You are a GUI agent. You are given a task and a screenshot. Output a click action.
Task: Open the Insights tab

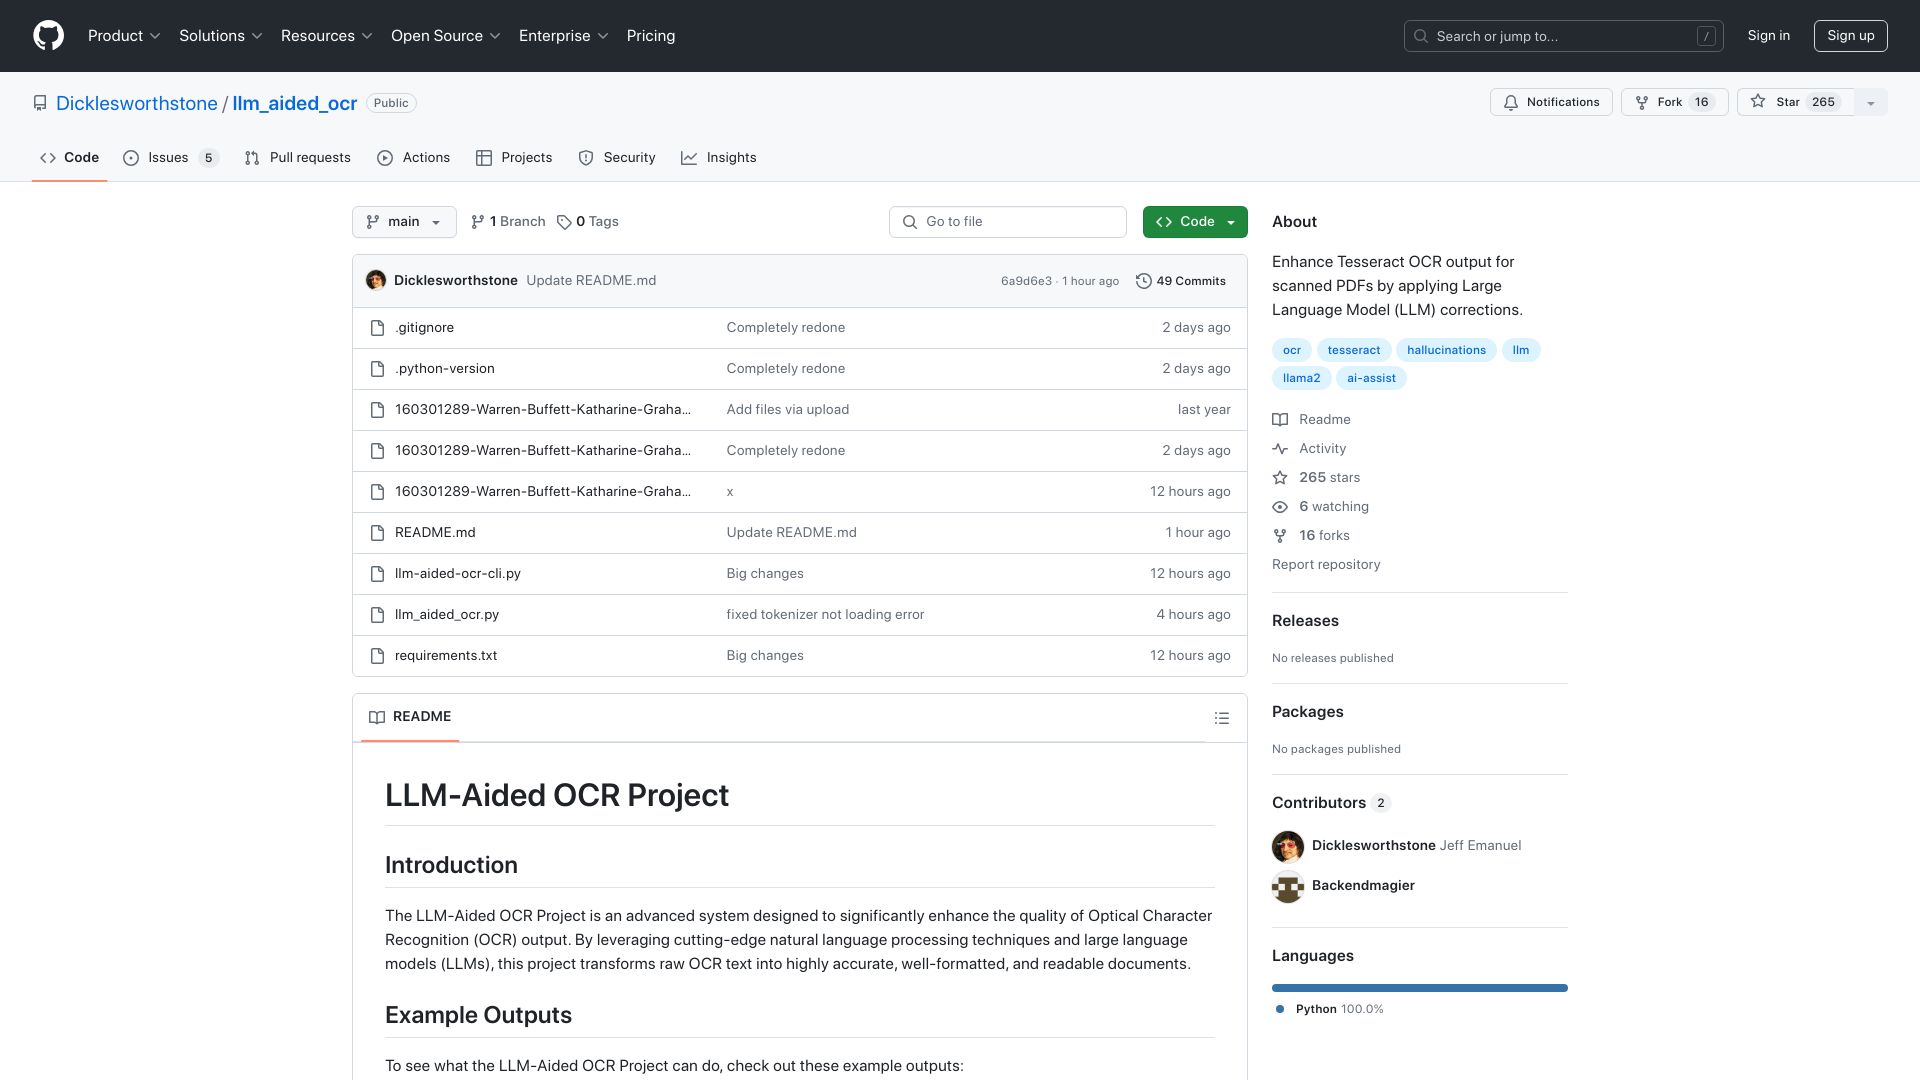(719, 158)
